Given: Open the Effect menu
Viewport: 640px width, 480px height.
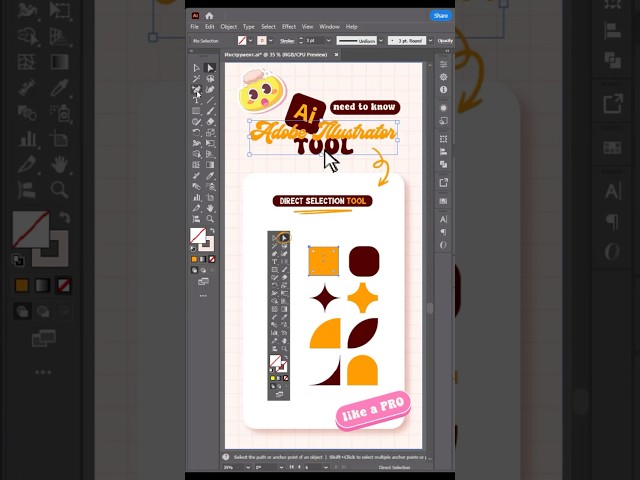Looking at the screenshot, I should tap(289, 27).
